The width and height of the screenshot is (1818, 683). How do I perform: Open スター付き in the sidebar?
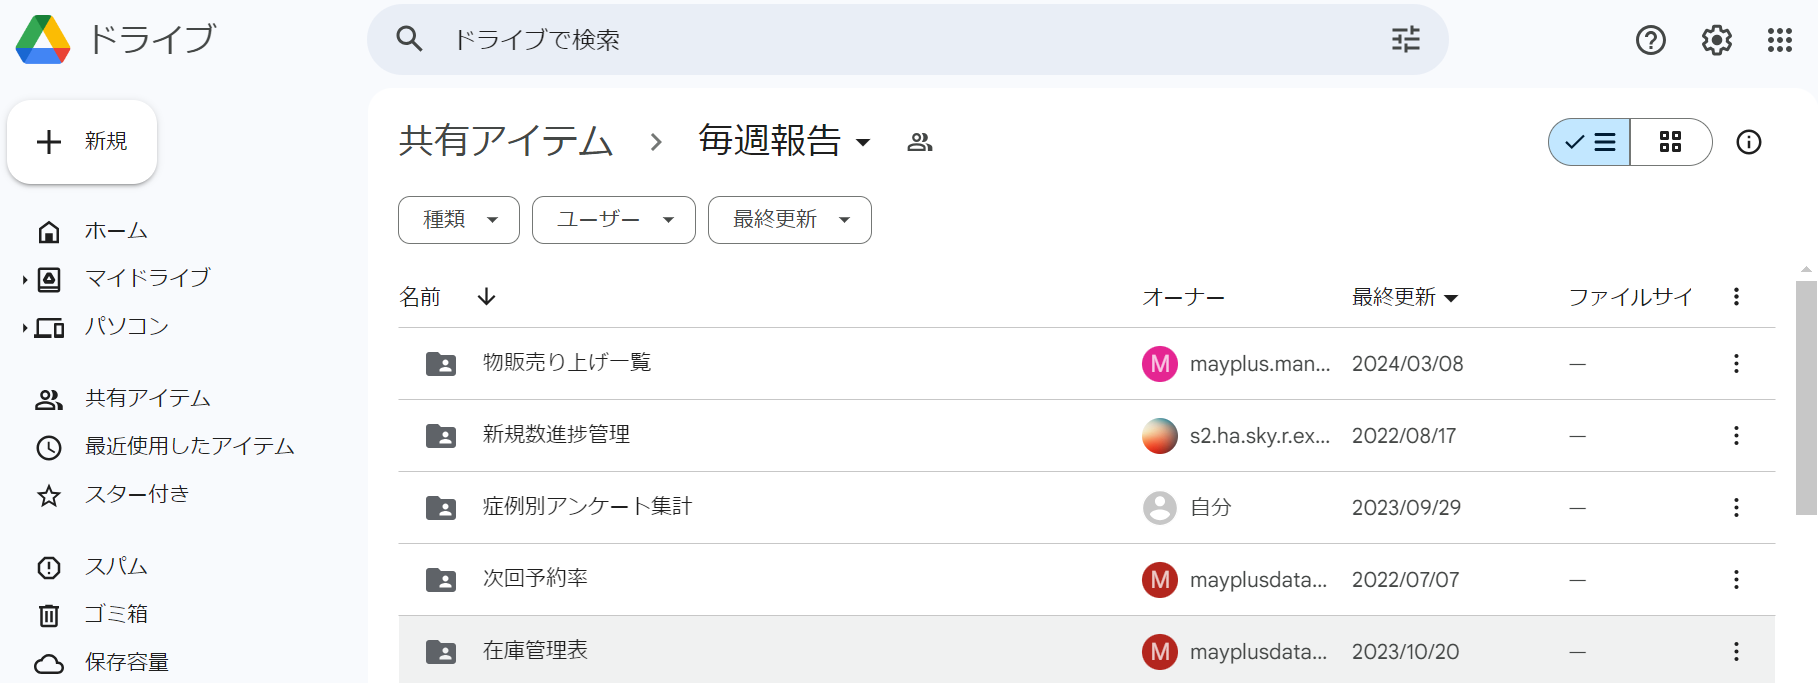click(x=137, y=495)
